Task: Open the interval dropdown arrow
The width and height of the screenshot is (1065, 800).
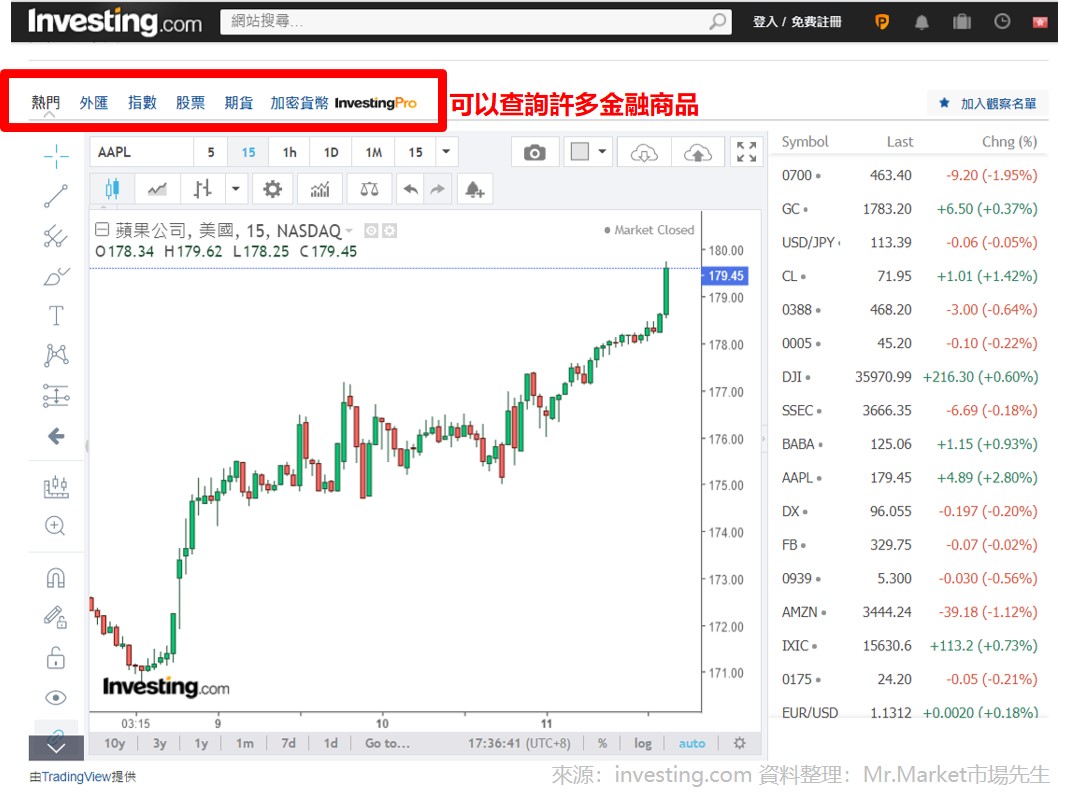Action: (446, 151)
